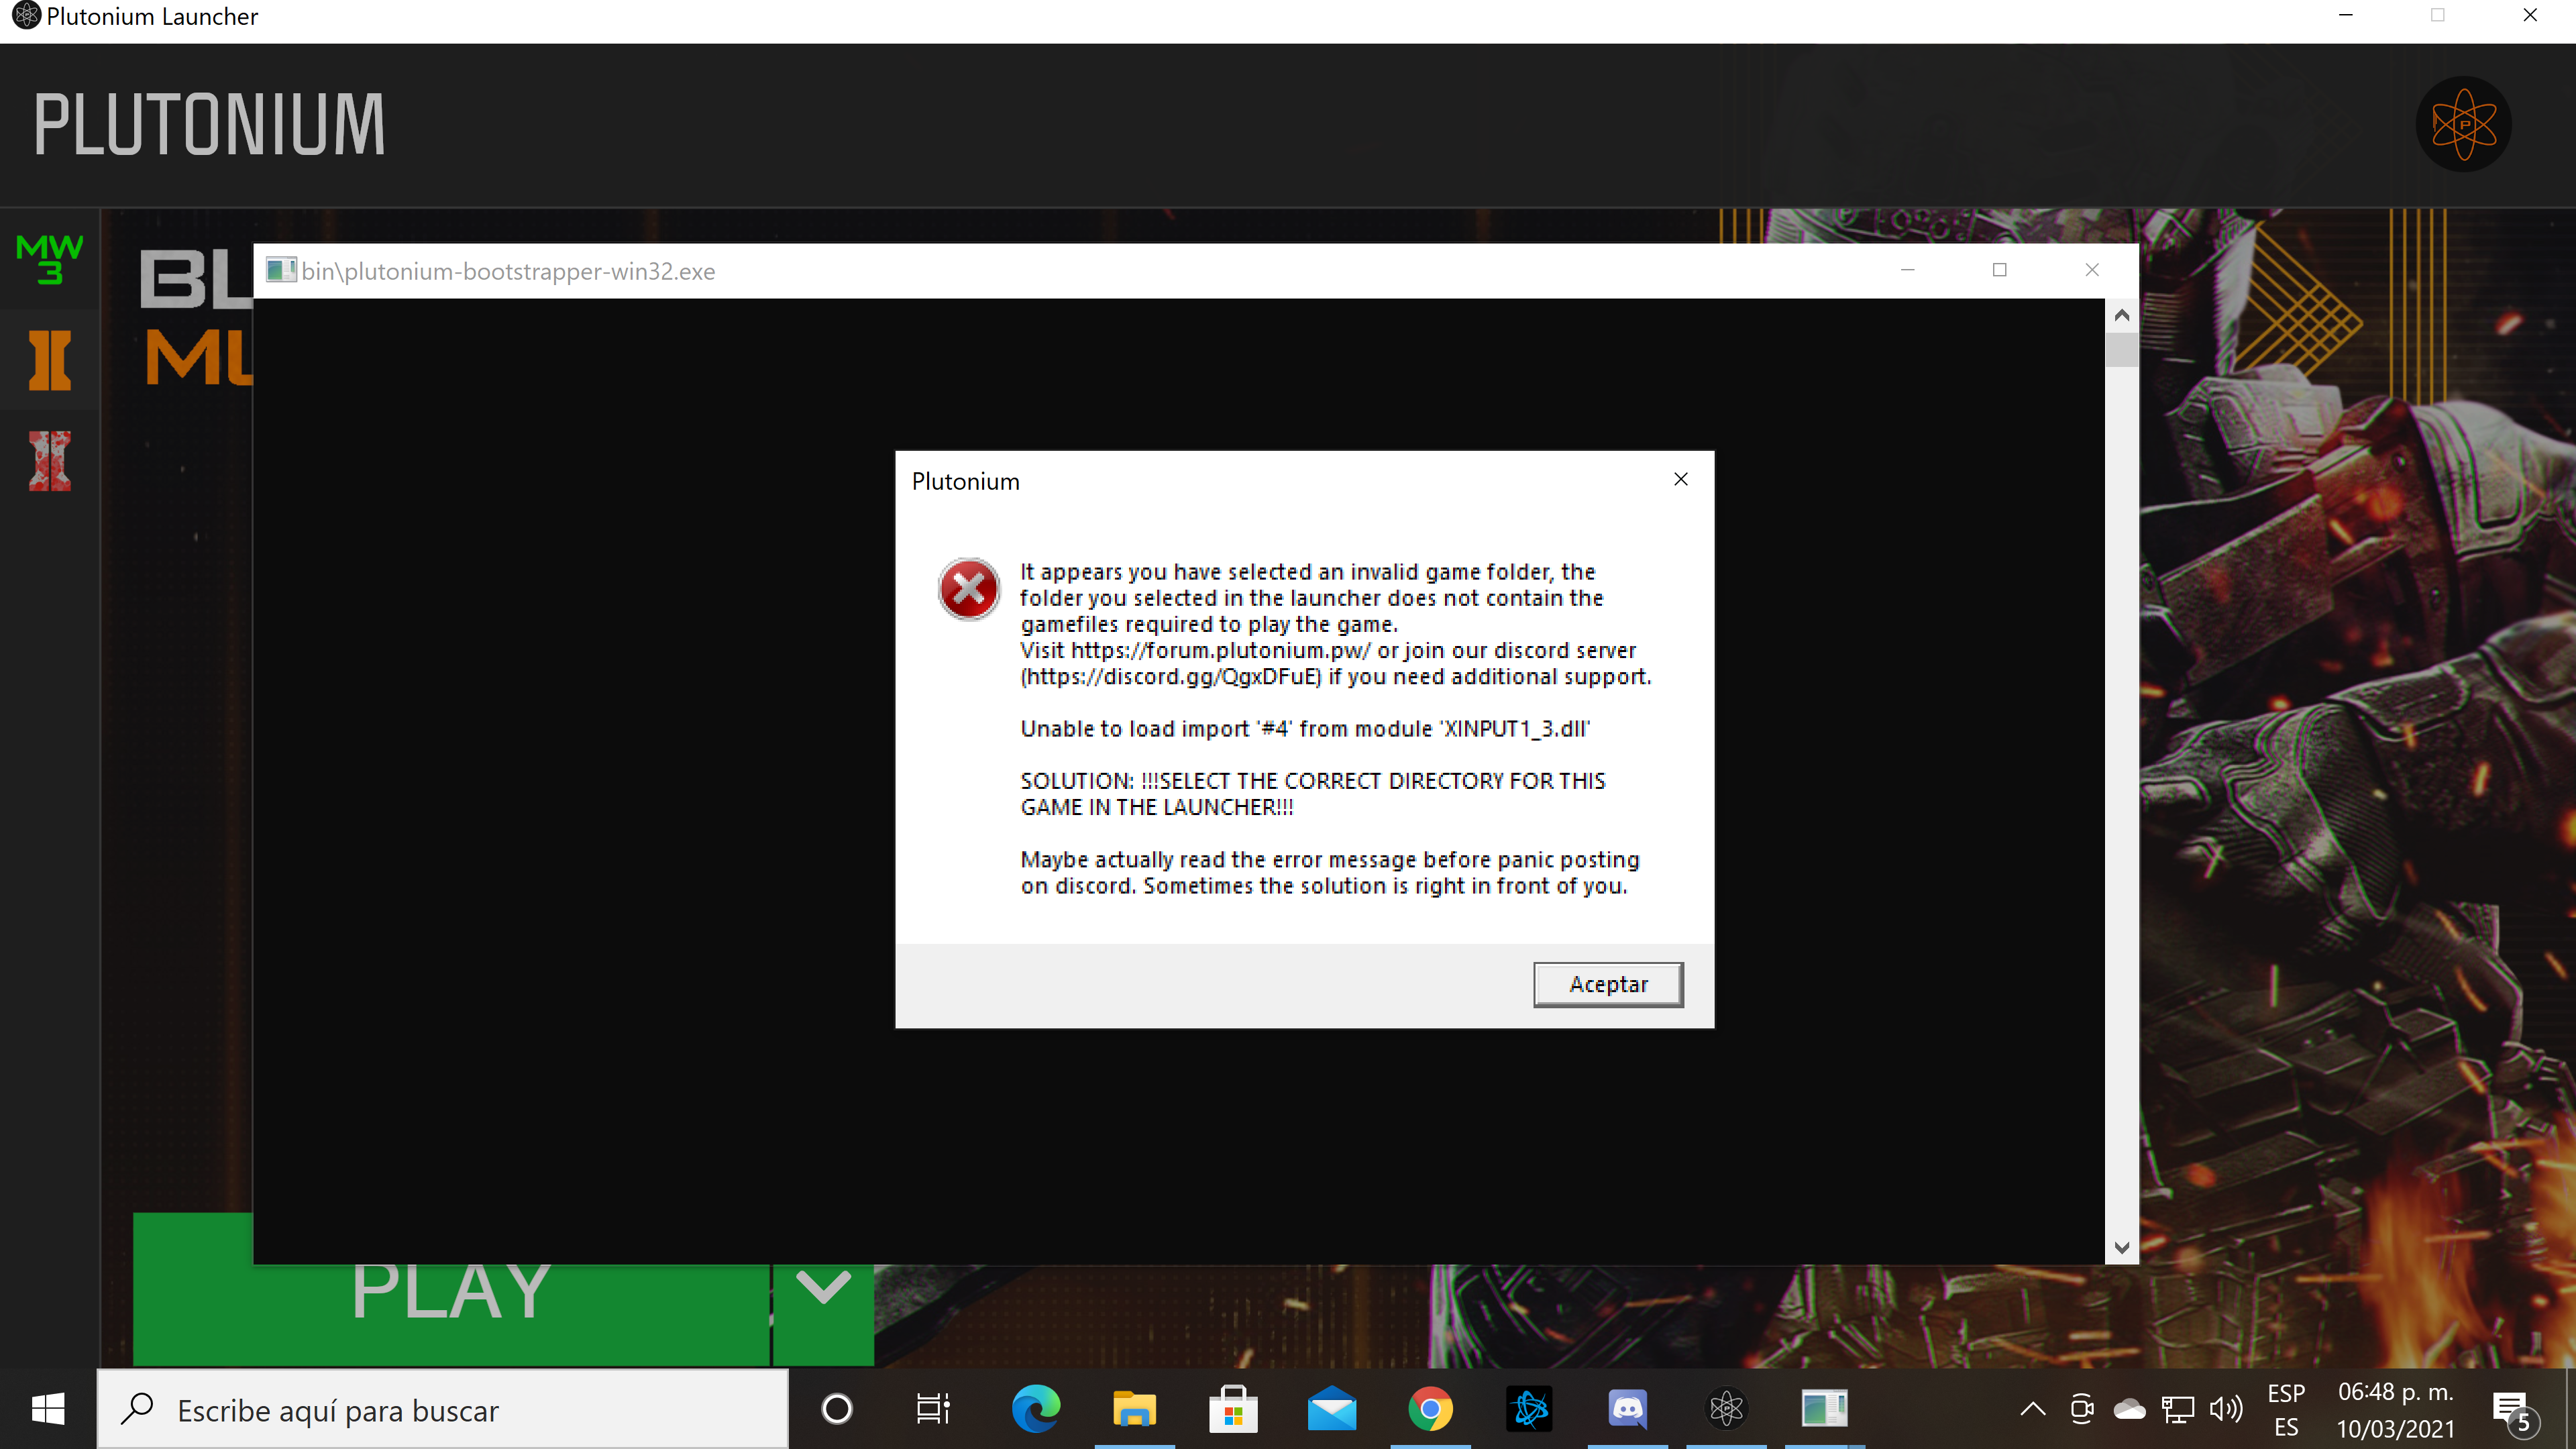
Task: Minimize the Plutonium Launcher window
Action: coord(2346,15)
